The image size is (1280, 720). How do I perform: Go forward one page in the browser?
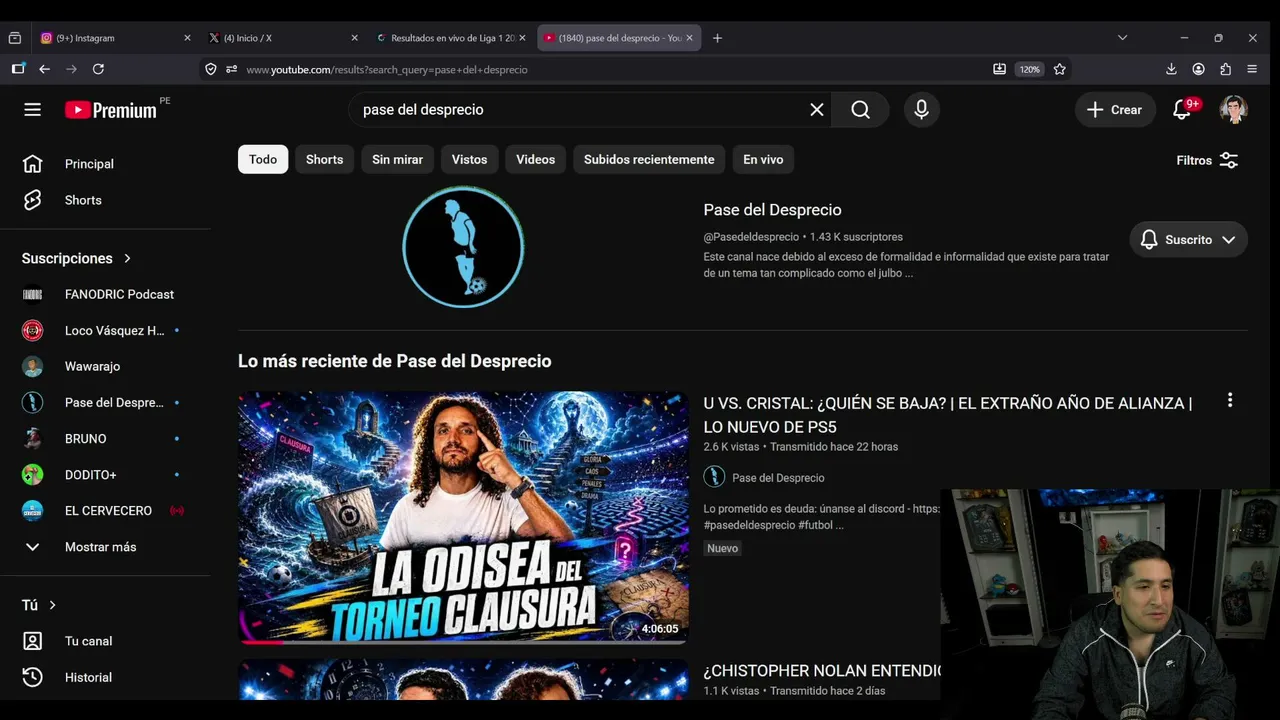click(x=71, y=69)
